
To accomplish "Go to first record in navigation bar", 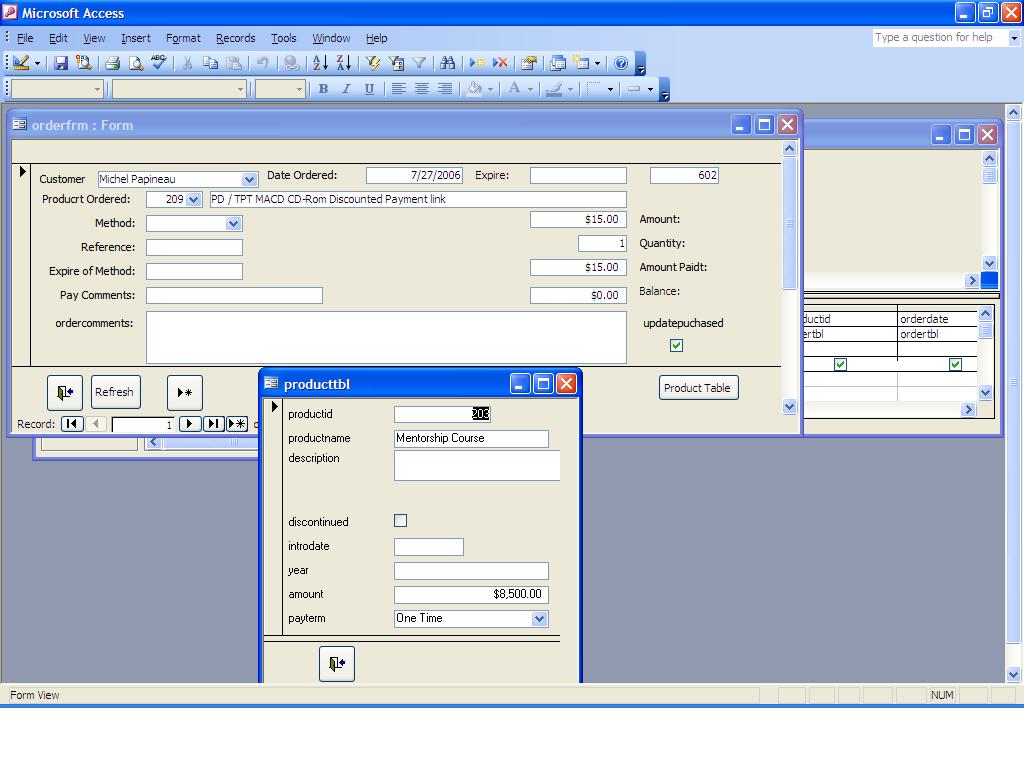I will [72, 424].
